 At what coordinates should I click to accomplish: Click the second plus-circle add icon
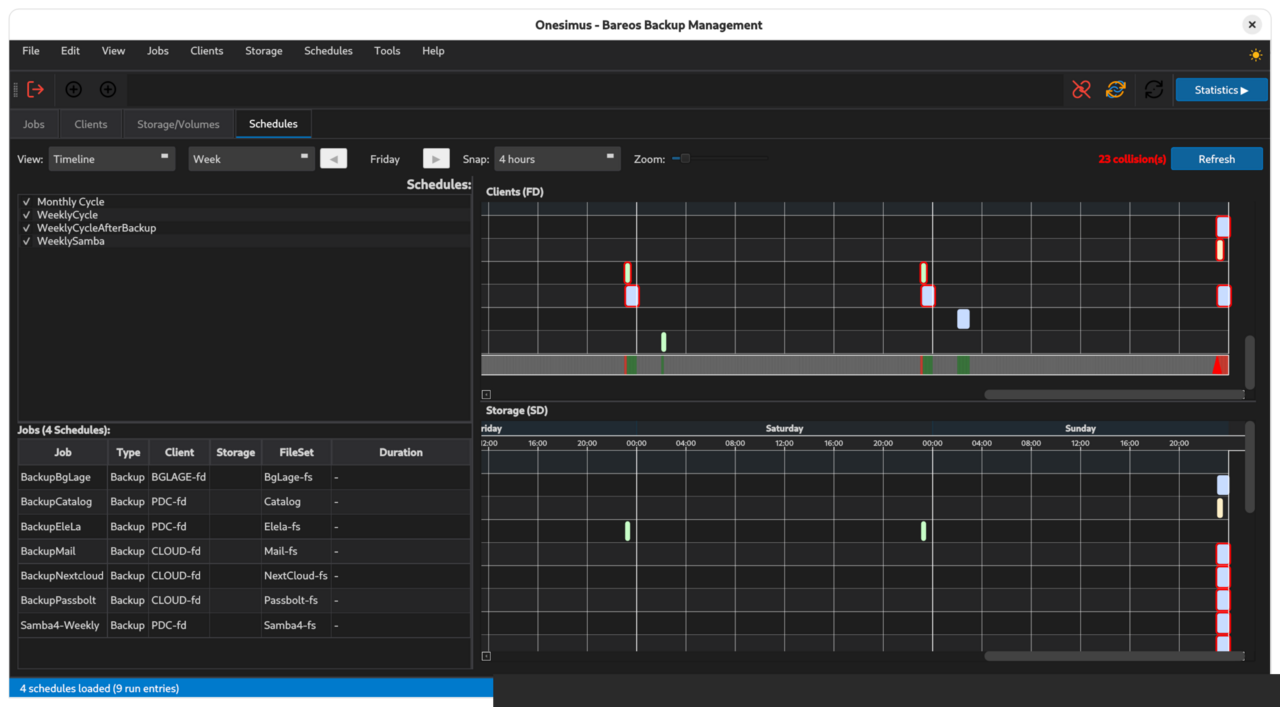tap(108, 90)
